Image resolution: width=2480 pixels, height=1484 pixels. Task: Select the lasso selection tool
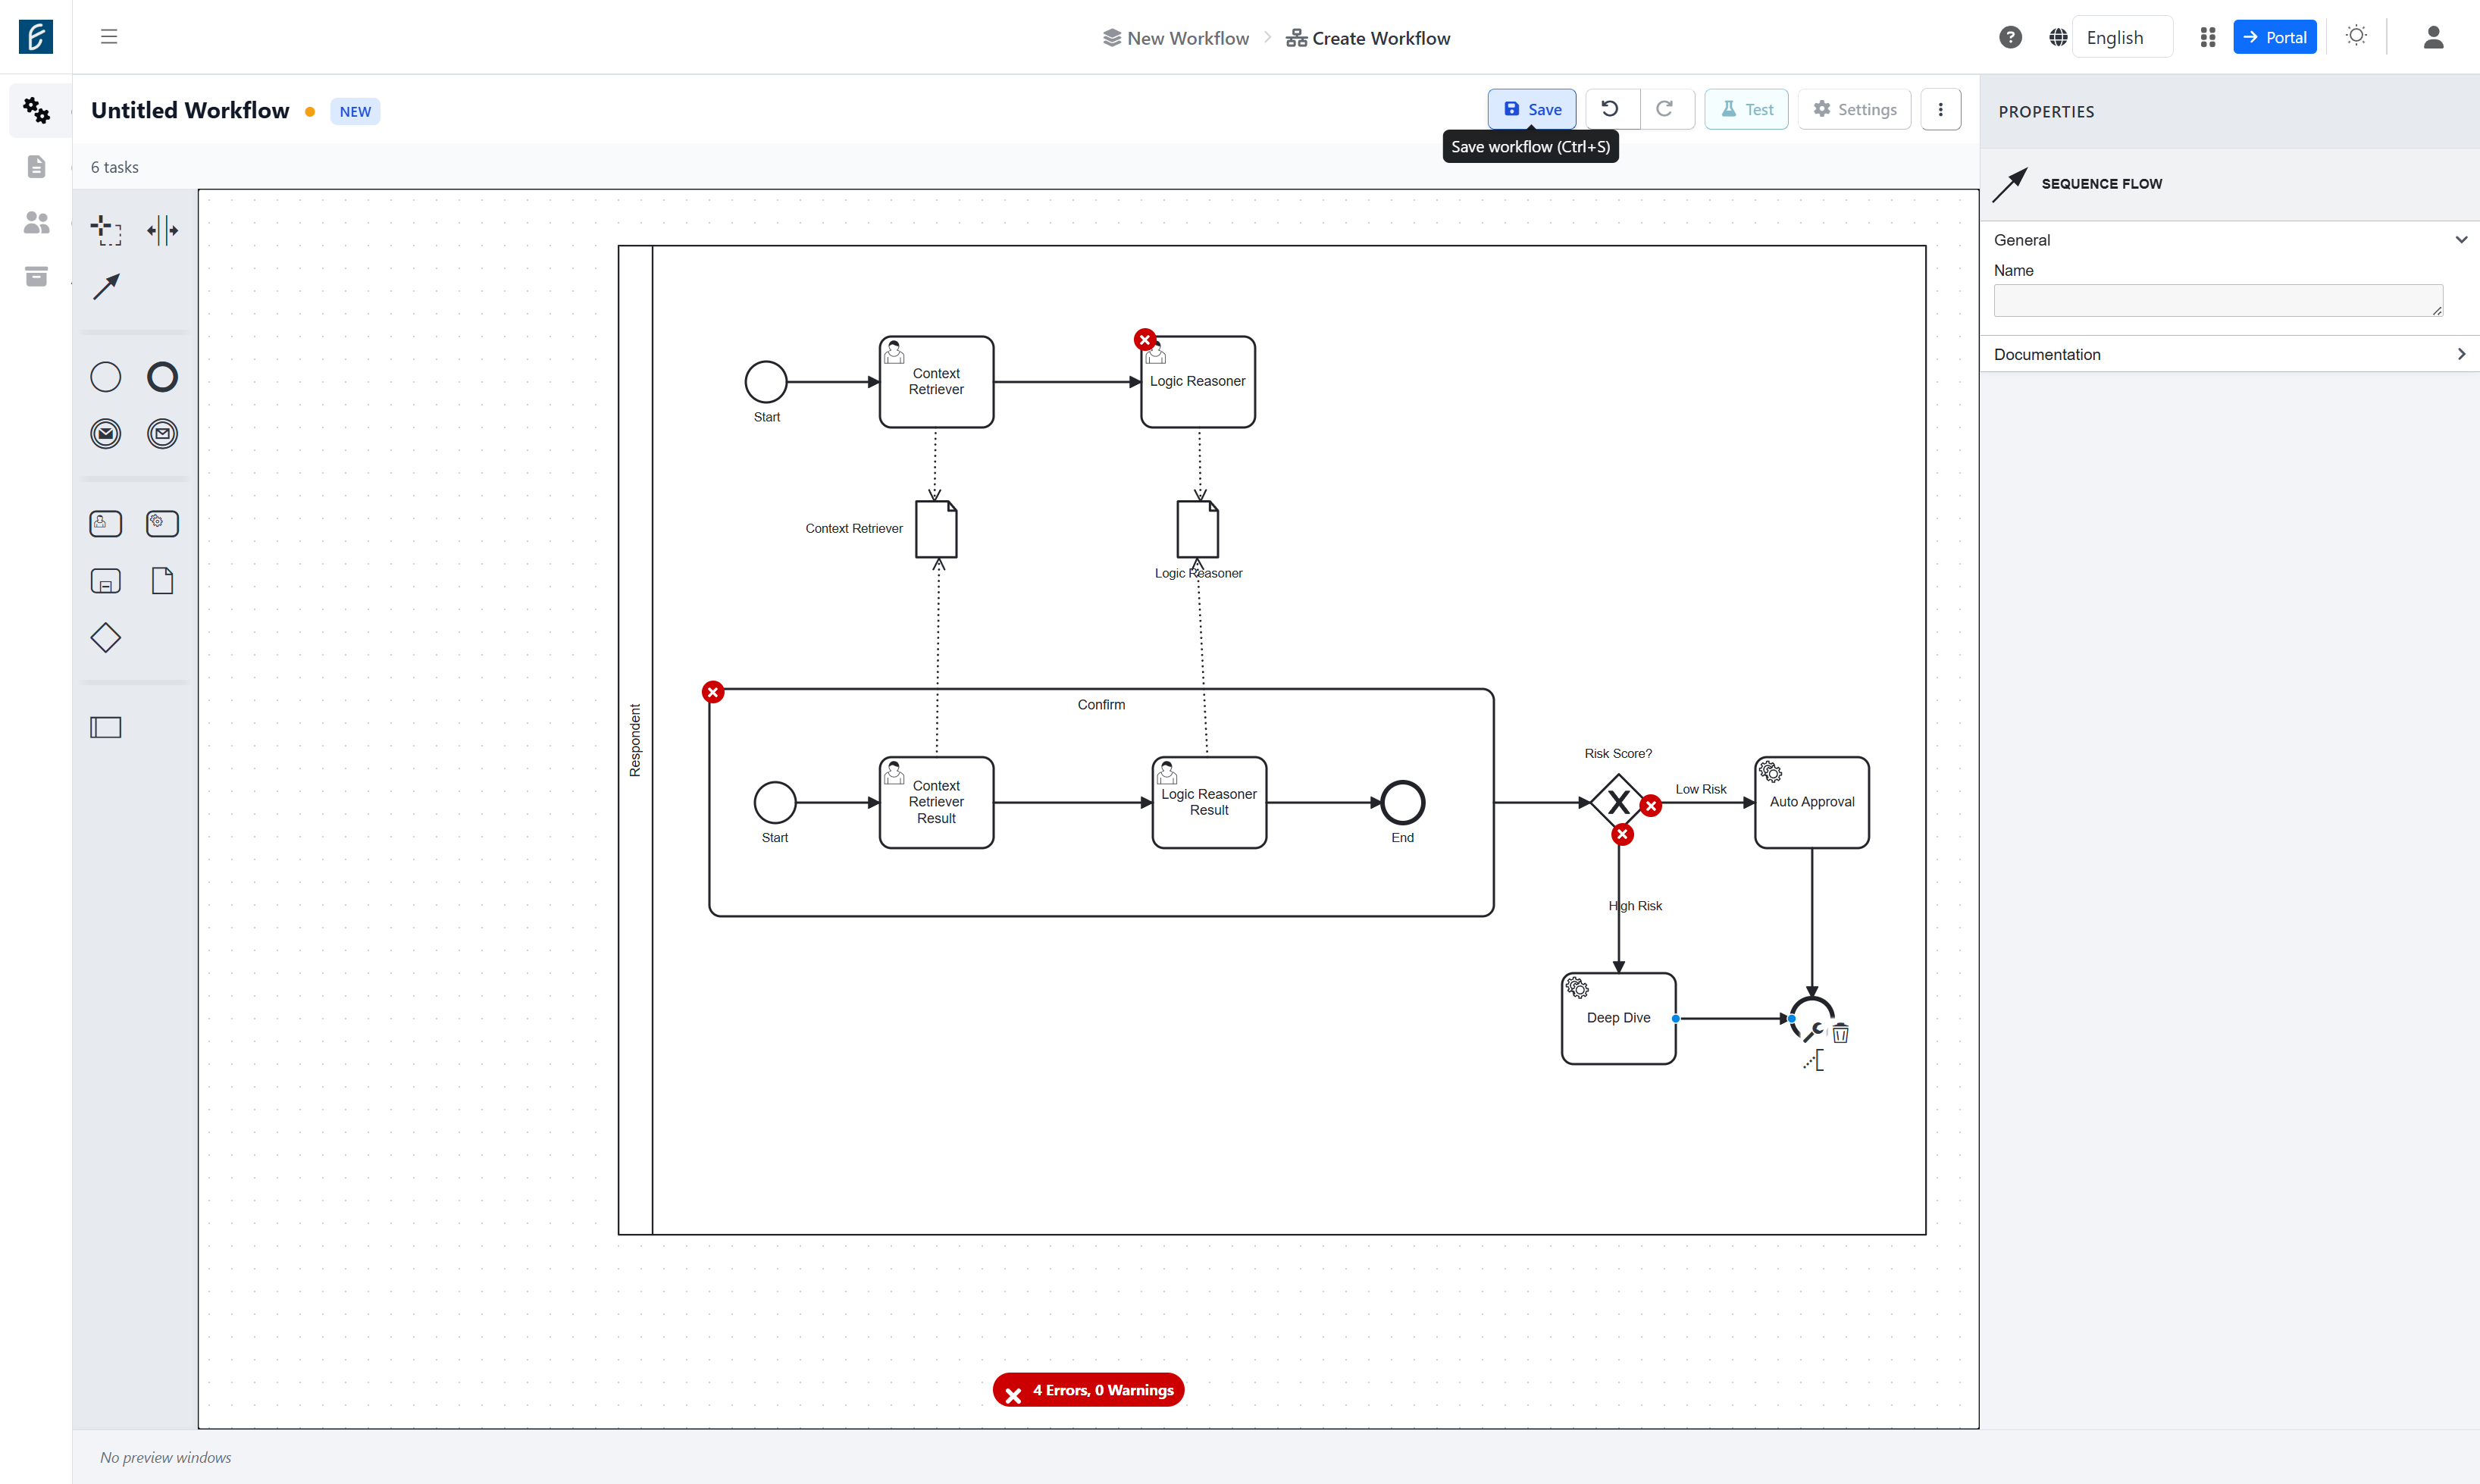[x=105, y=230]
